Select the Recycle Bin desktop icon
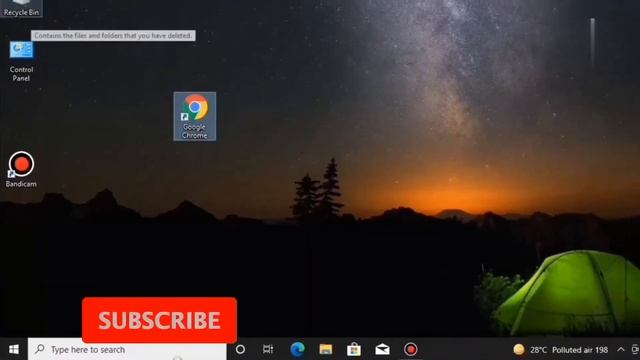 21,8
